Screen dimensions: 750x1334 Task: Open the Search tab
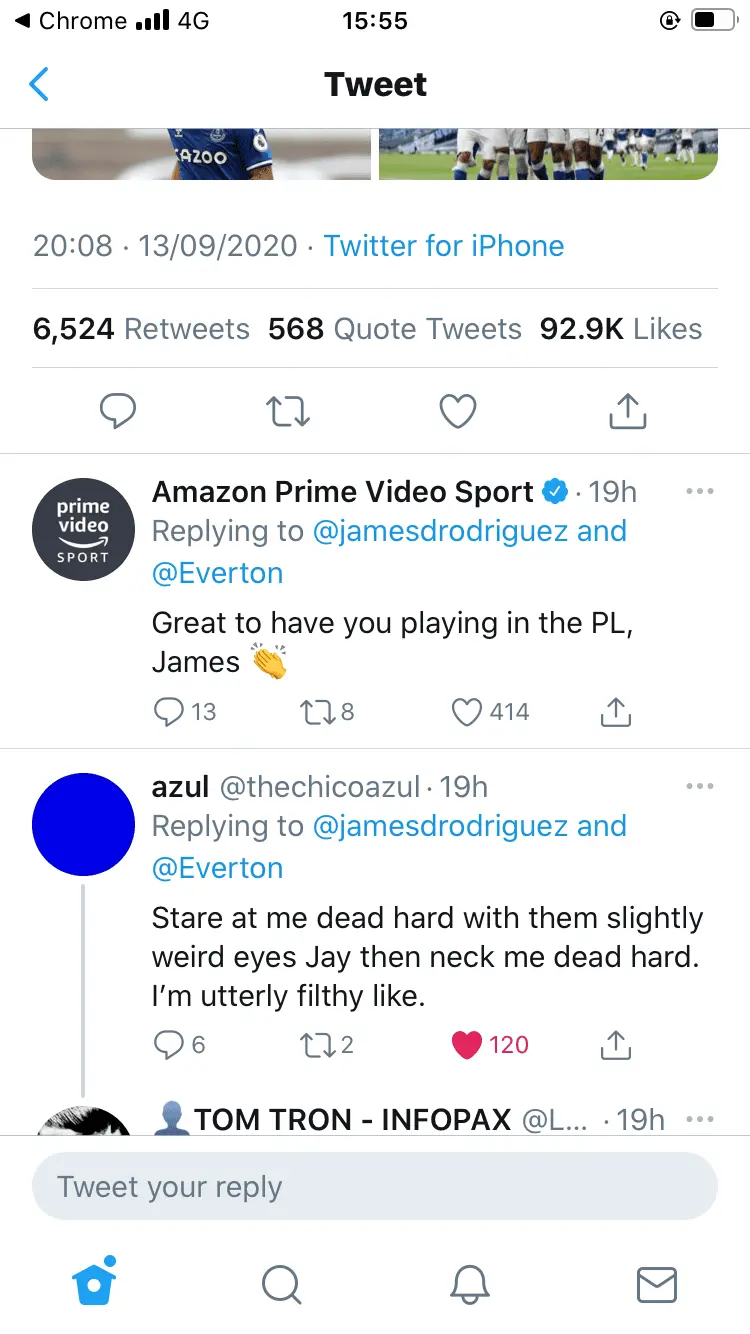tap(281, 1284)
